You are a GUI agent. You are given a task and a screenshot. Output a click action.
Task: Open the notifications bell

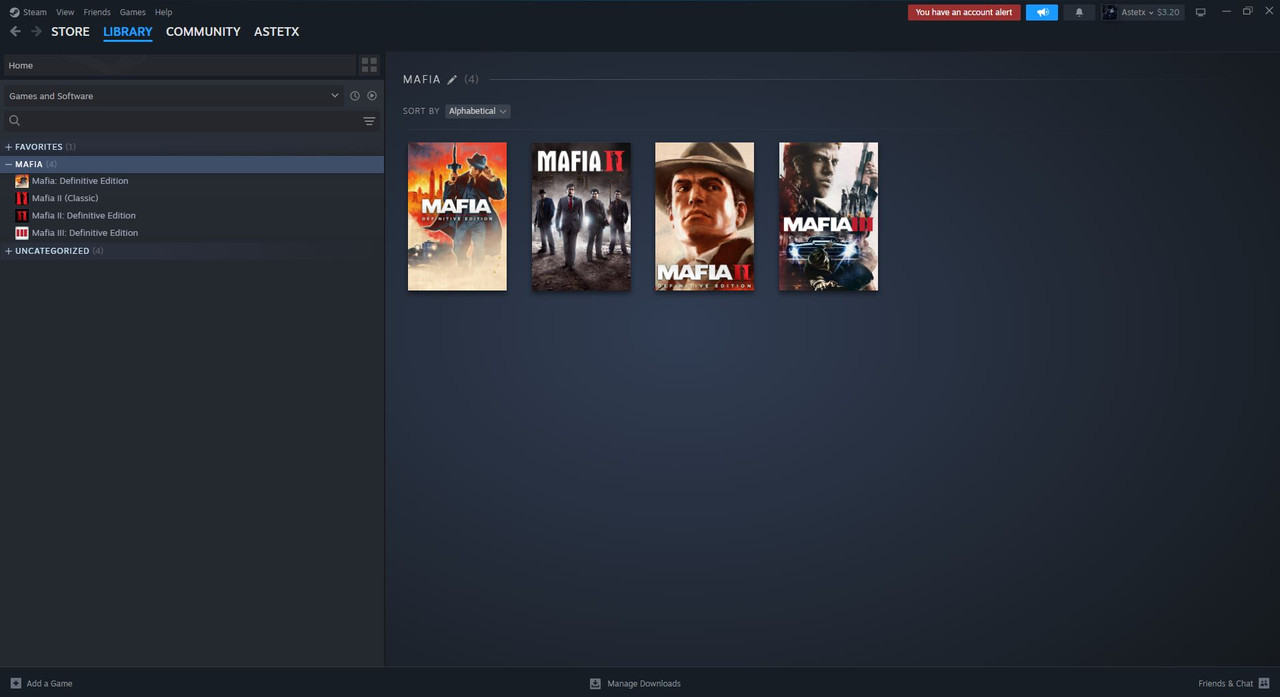1079,12
